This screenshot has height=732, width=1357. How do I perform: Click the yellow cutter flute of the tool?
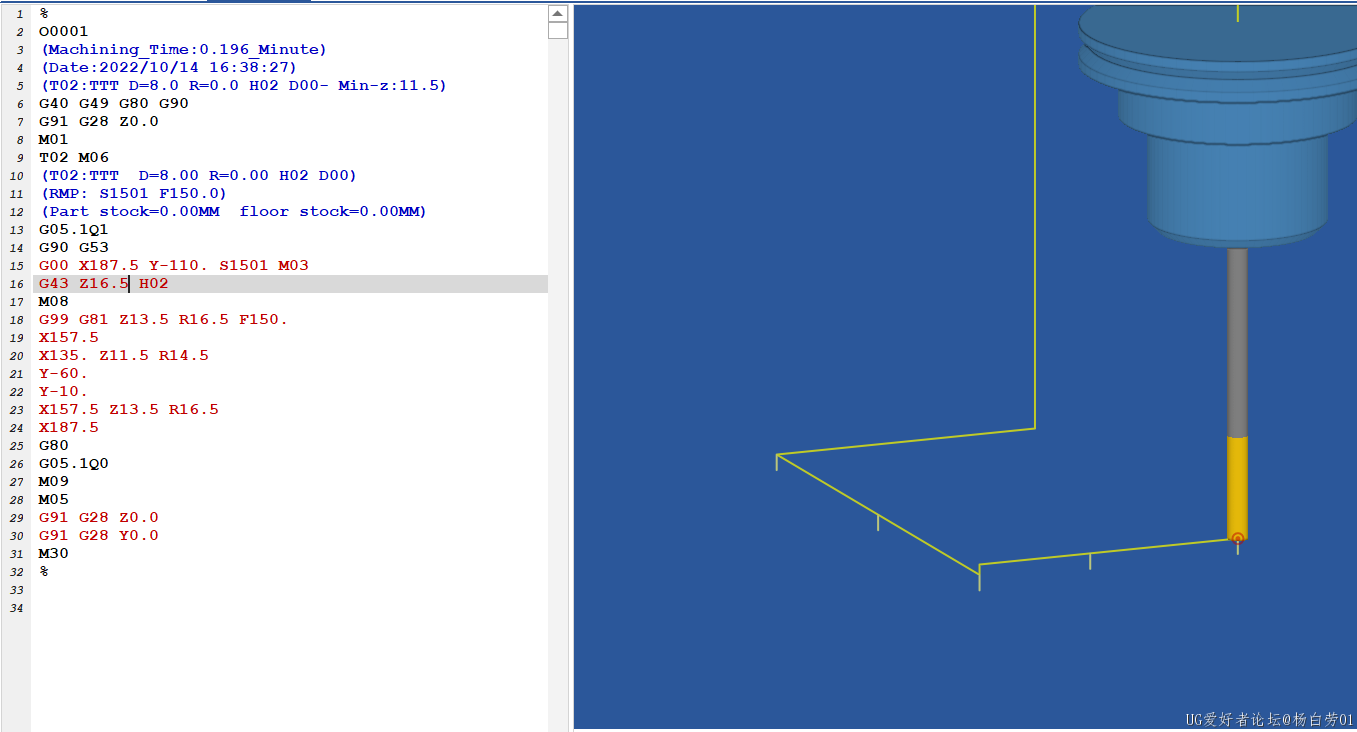tap(1238, 487)
